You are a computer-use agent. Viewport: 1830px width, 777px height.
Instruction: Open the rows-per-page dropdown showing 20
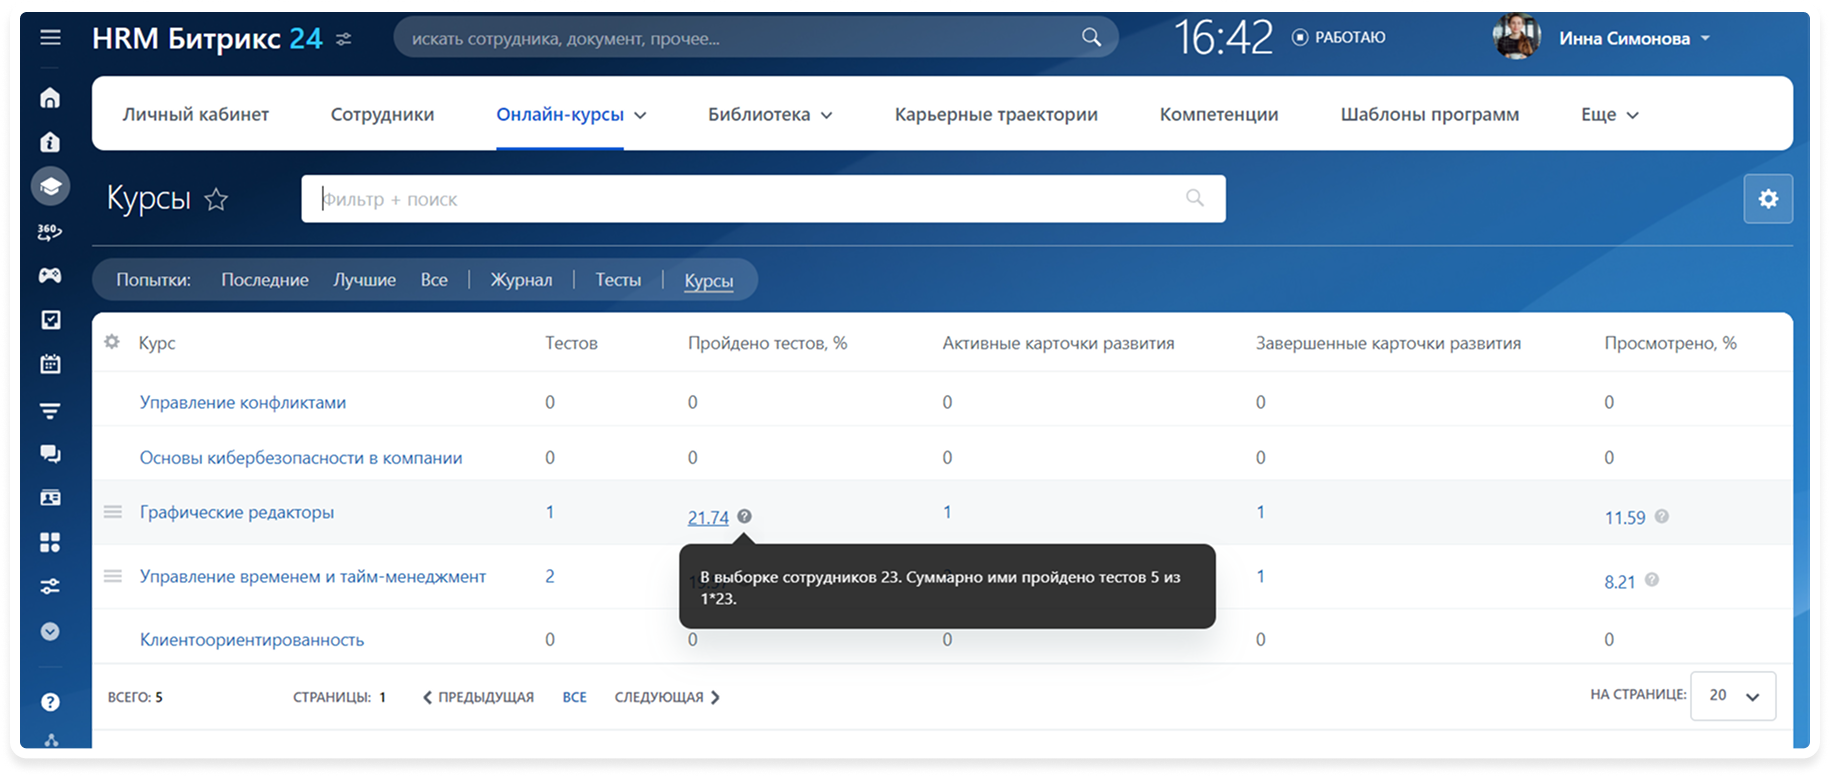pyautogui.click(x=1733, y=696)
